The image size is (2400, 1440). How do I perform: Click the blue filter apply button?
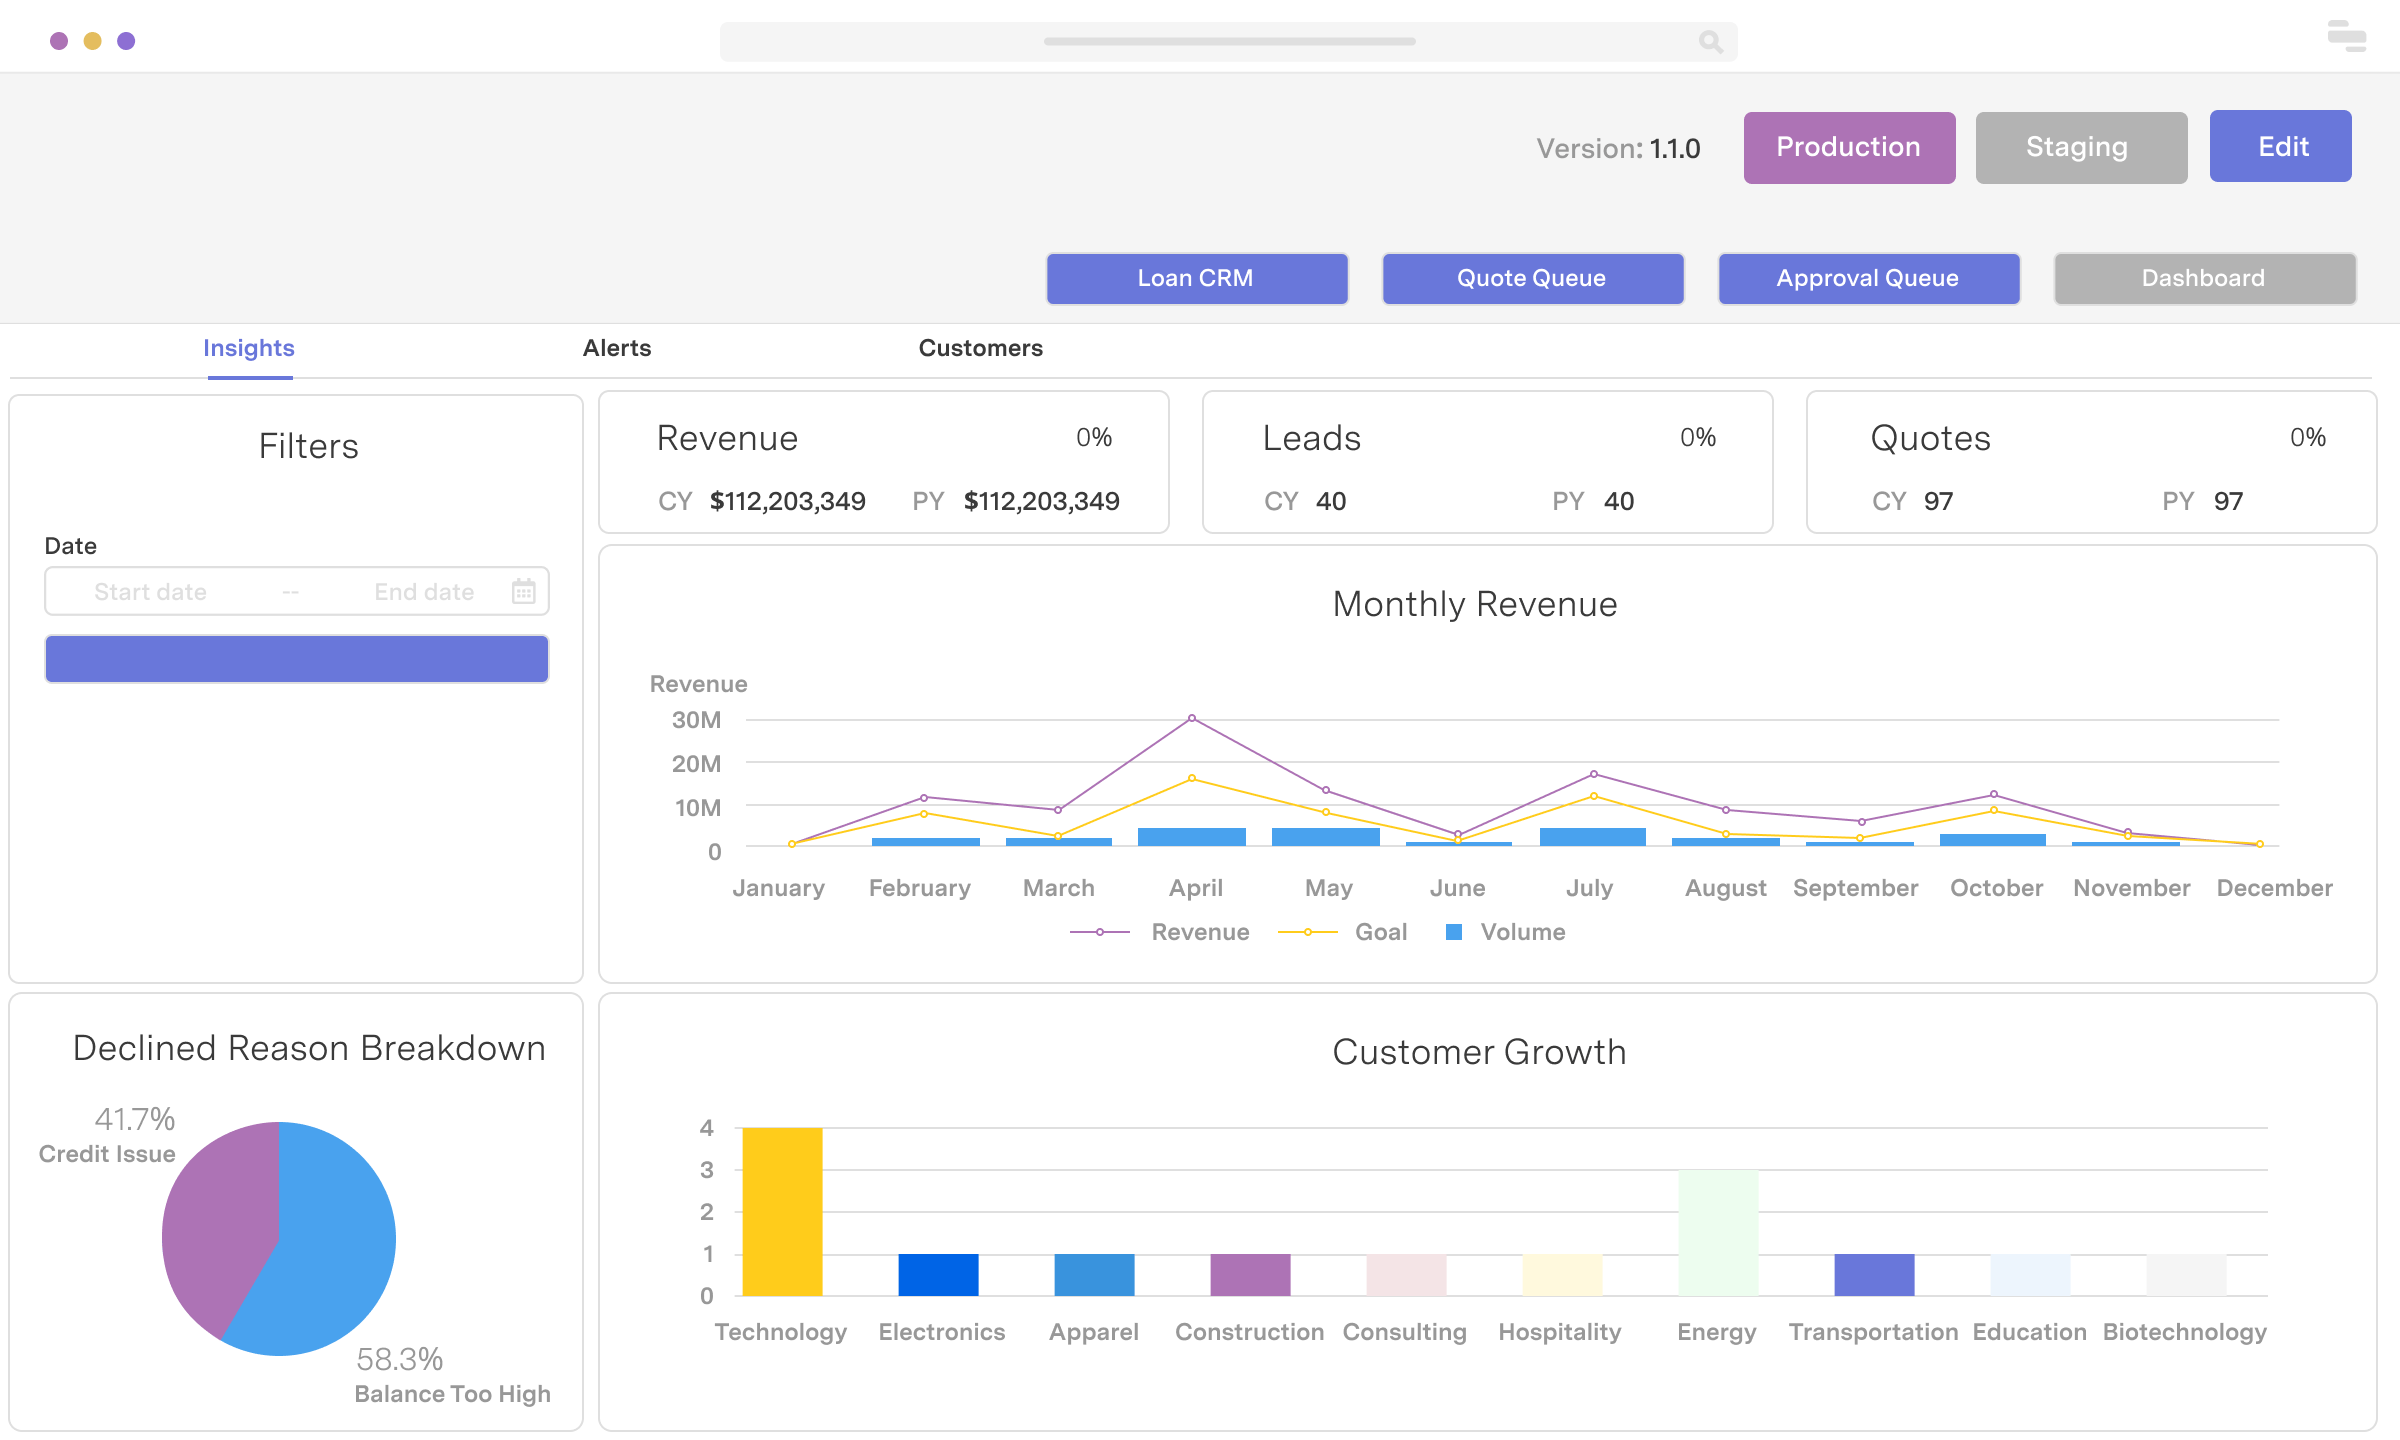tap(297, 659)
